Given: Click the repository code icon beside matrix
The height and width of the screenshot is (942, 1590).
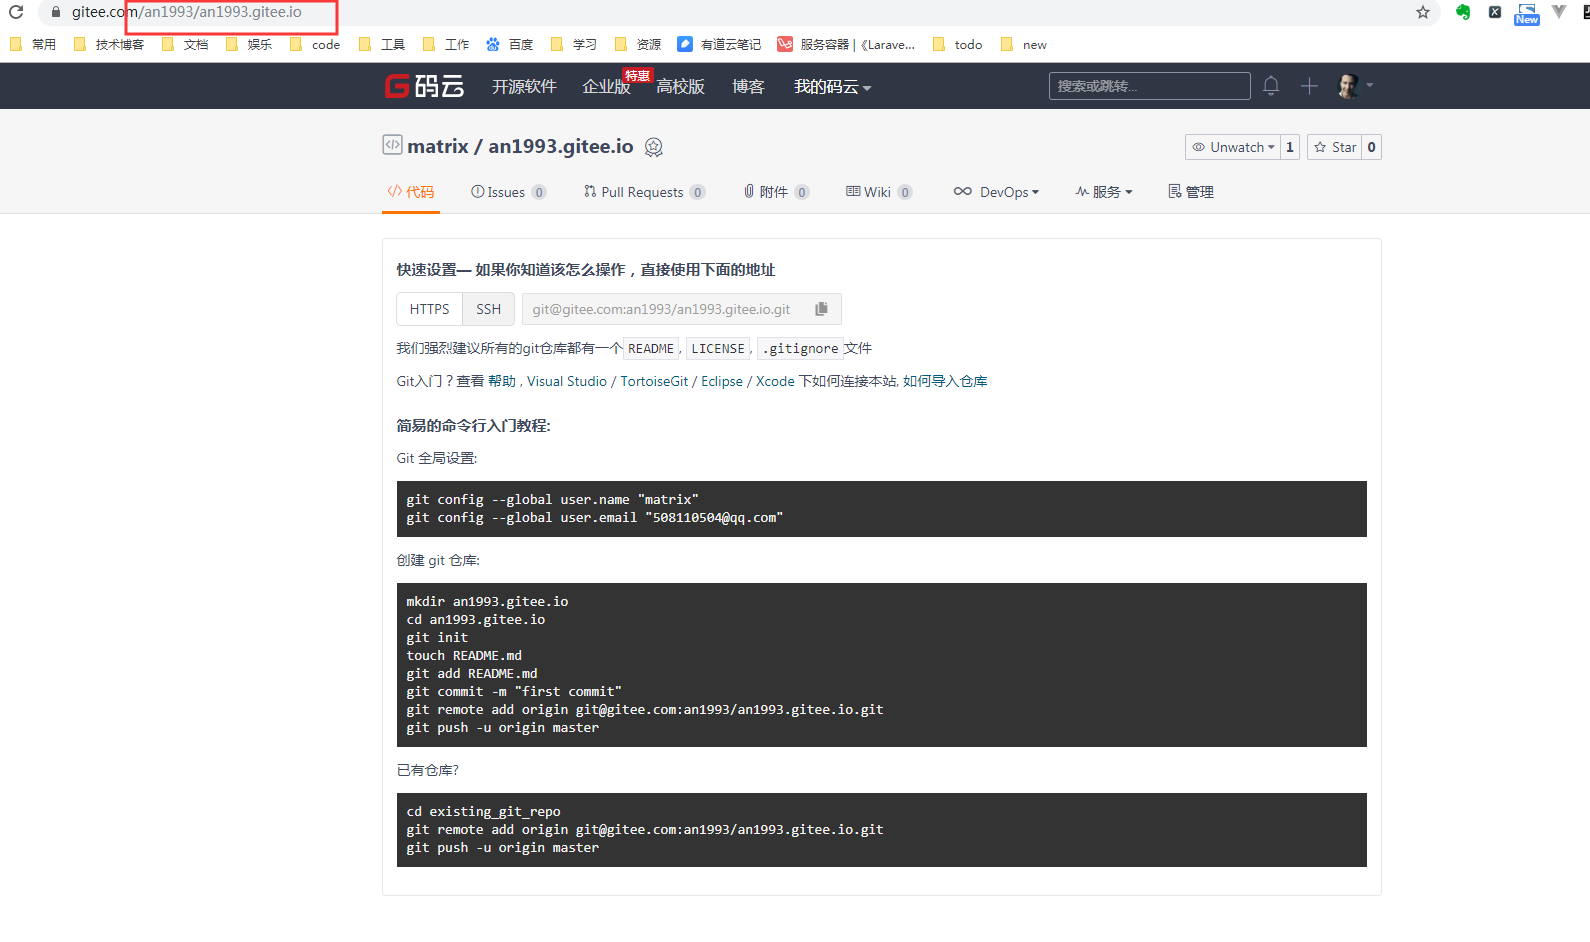Looking at the screenshot, I should coord(392,145).
